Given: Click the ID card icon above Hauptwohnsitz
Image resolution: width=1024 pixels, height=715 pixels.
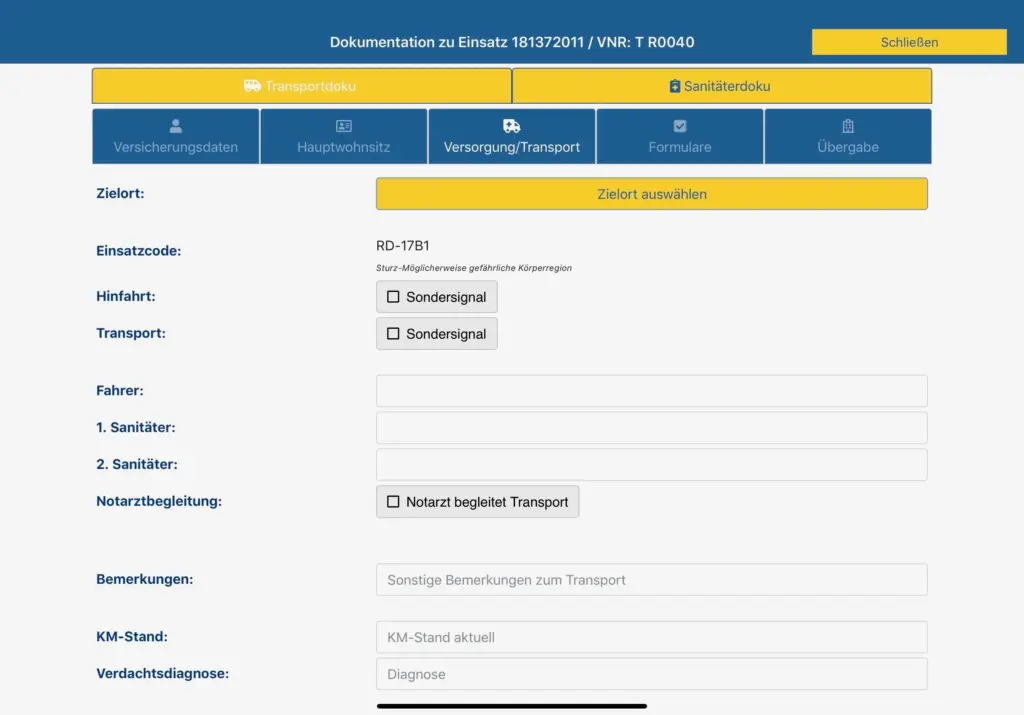Looking at the screenshot, I should coord(344,126).
